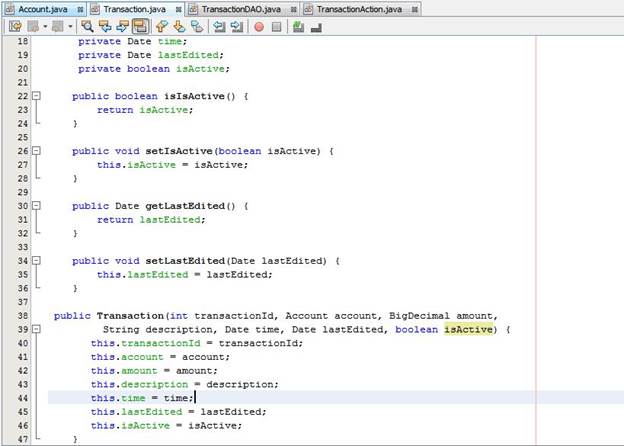Screen dimensions: 624x446
Task: Click line number 18 in the gutter
Action: pos(23,41)
